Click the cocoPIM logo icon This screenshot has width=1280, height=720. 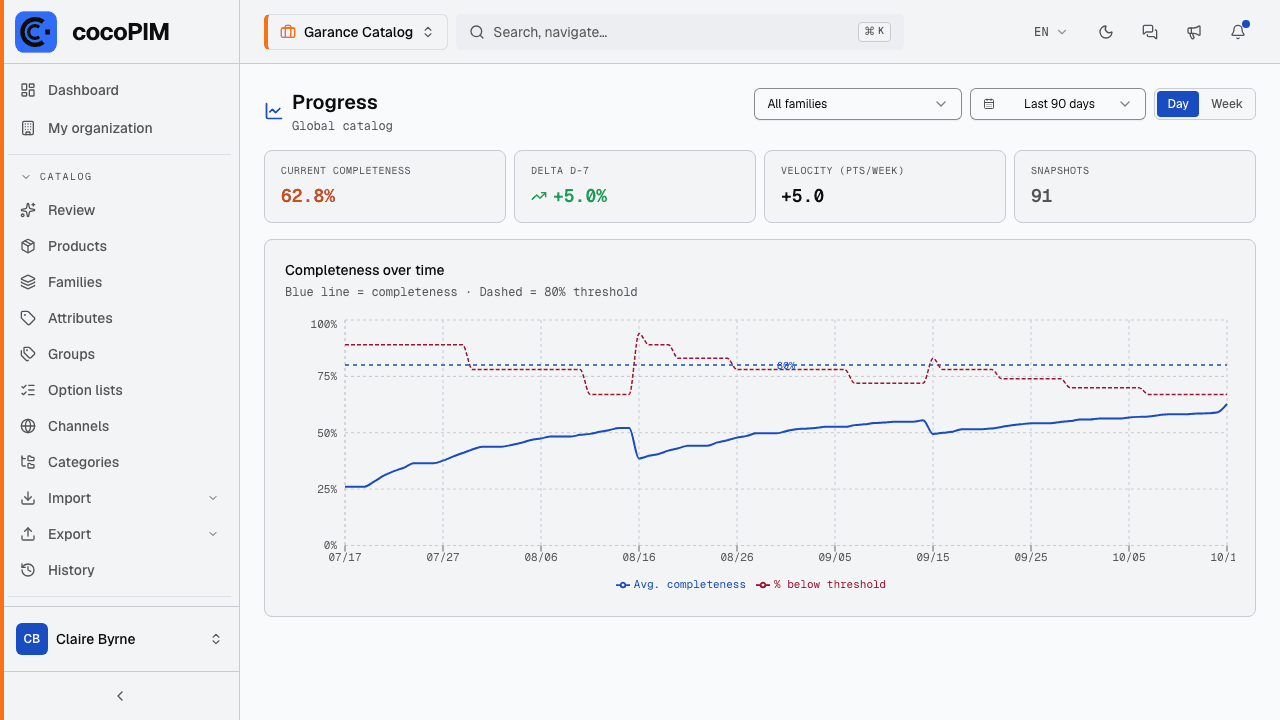click(36, 32)
